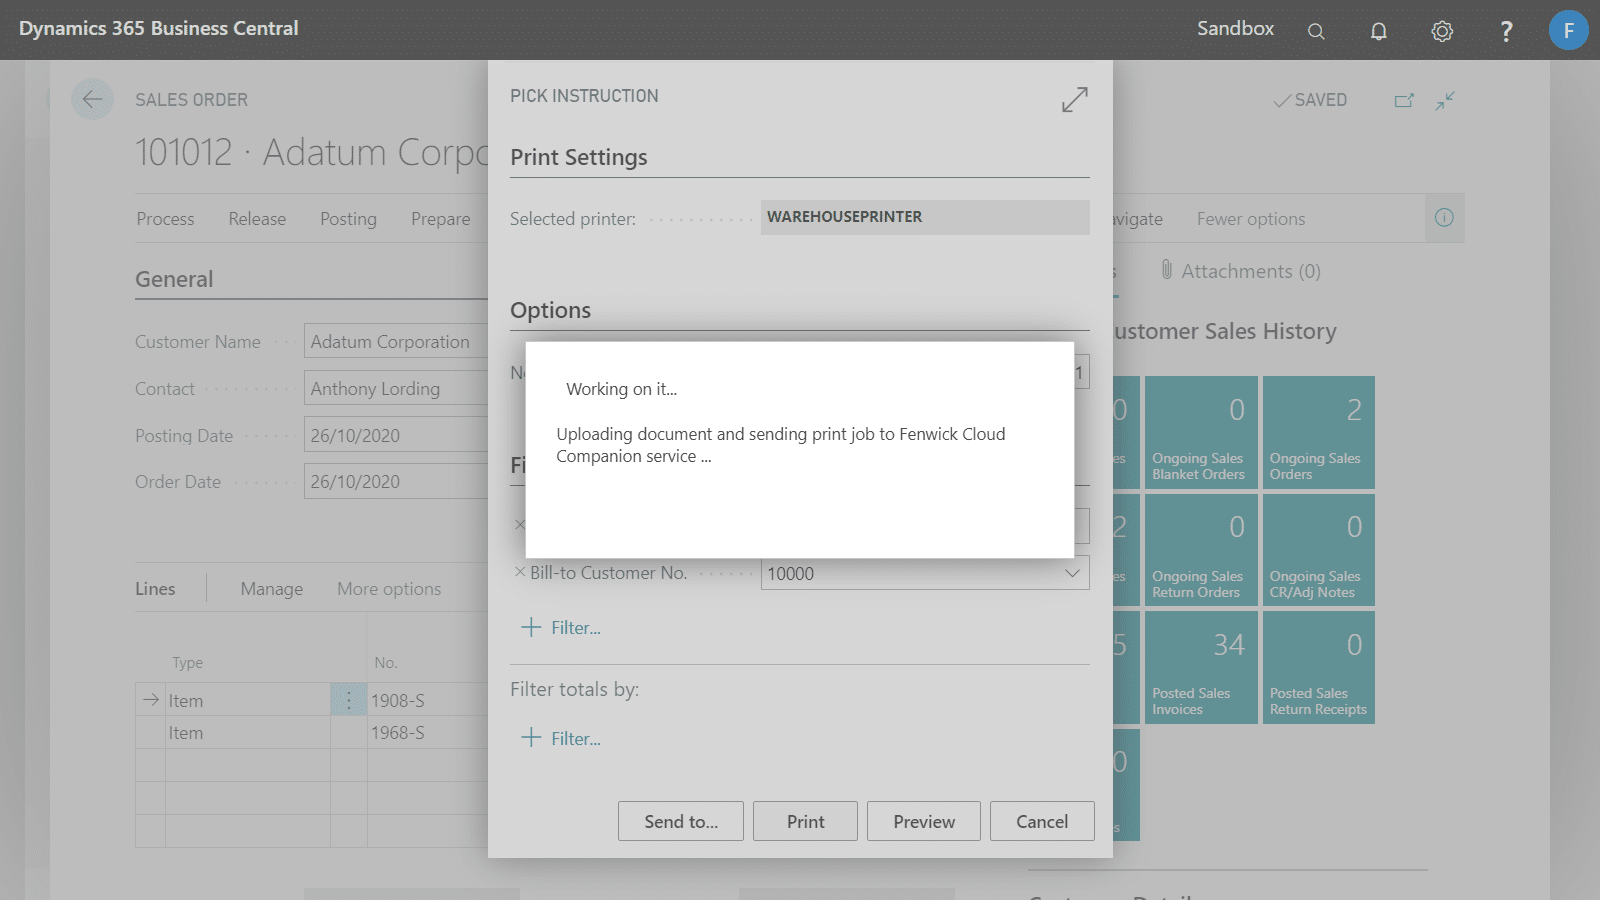The width and height of the screenshot is (1600, 901).
Task: Show More options for Lines
Action: (389, 589)
